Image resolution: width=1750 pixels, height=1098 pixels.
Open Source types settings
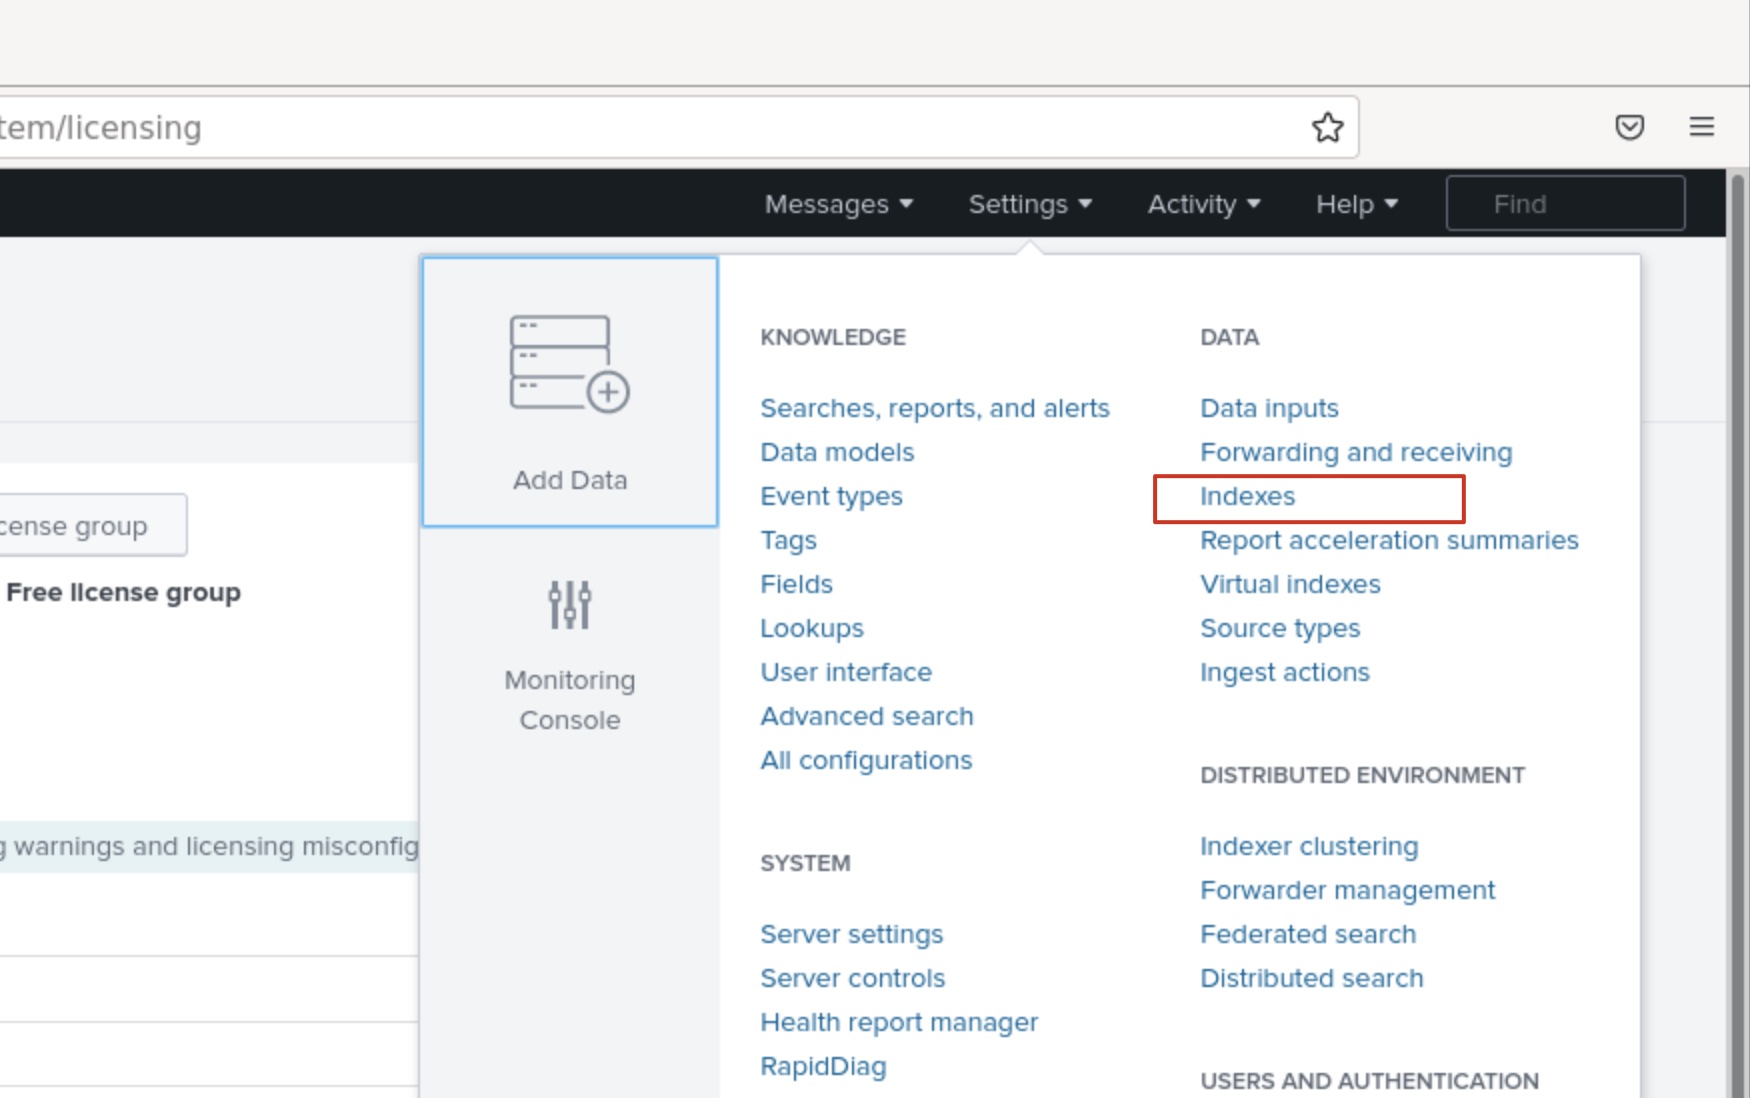[x=1280, y=628]
